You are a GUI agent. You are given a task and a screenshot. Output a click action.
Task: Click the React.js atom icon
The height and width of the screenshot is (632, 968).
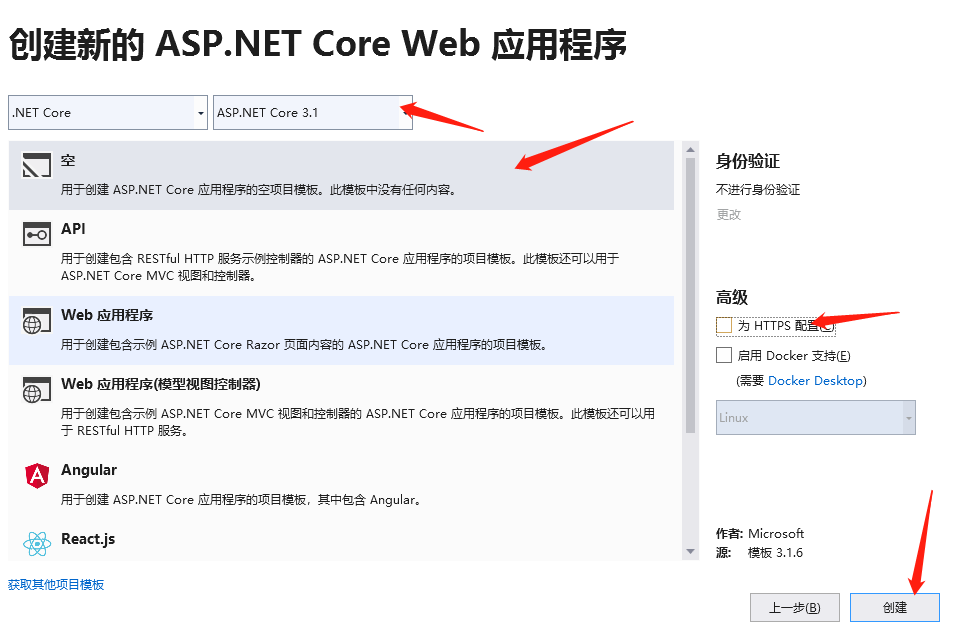tap(38, 541)
